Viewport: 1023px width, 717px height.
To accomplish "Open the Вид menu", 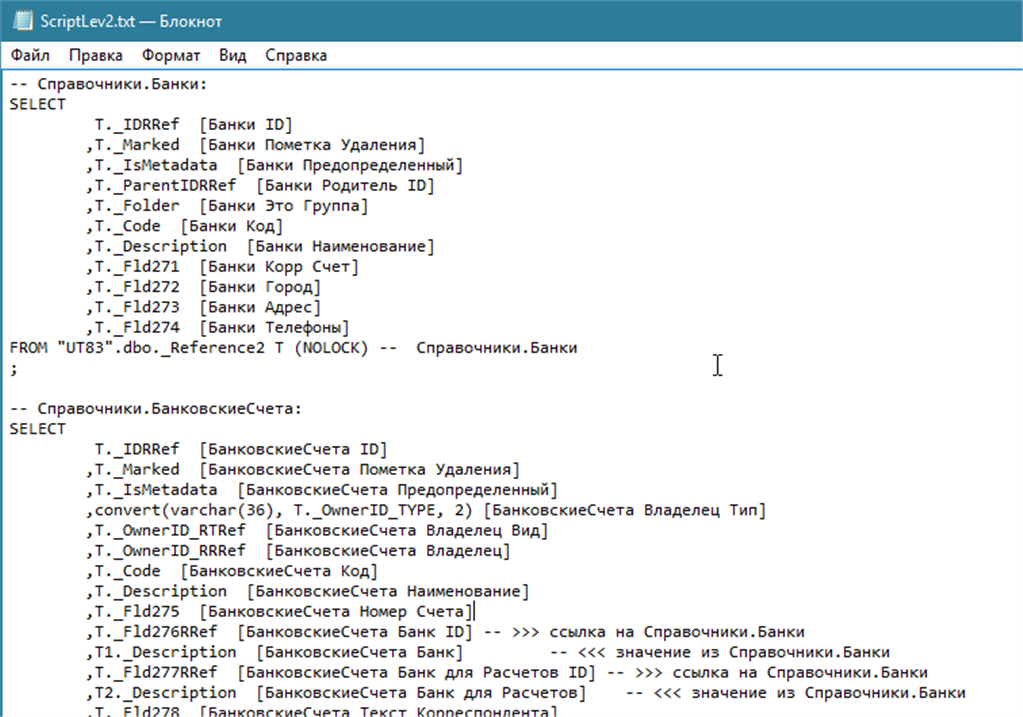I will point(232,55).
